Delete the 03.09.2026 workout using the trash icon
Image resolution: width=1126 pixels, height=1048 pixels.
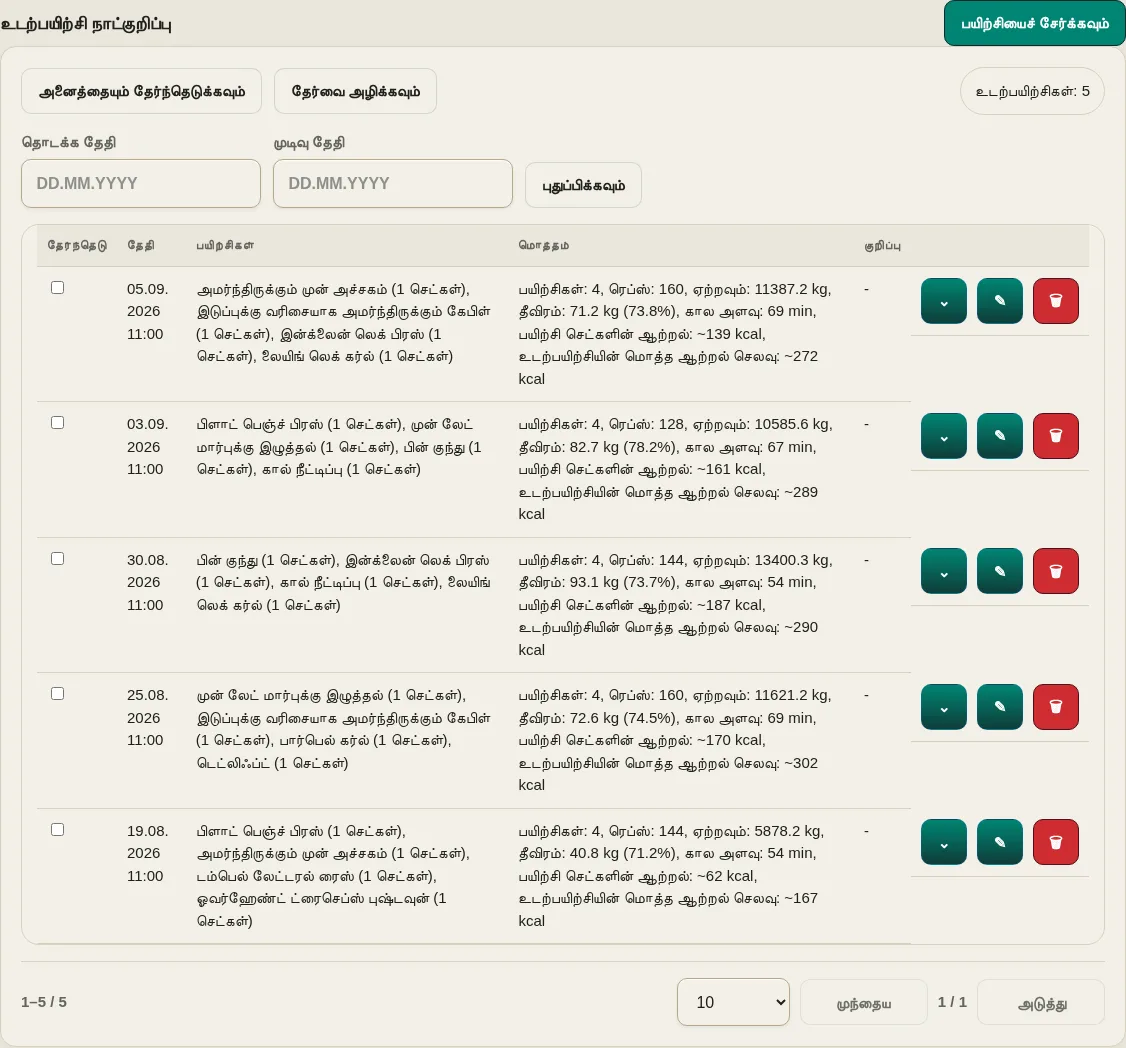click(1056, 436)
